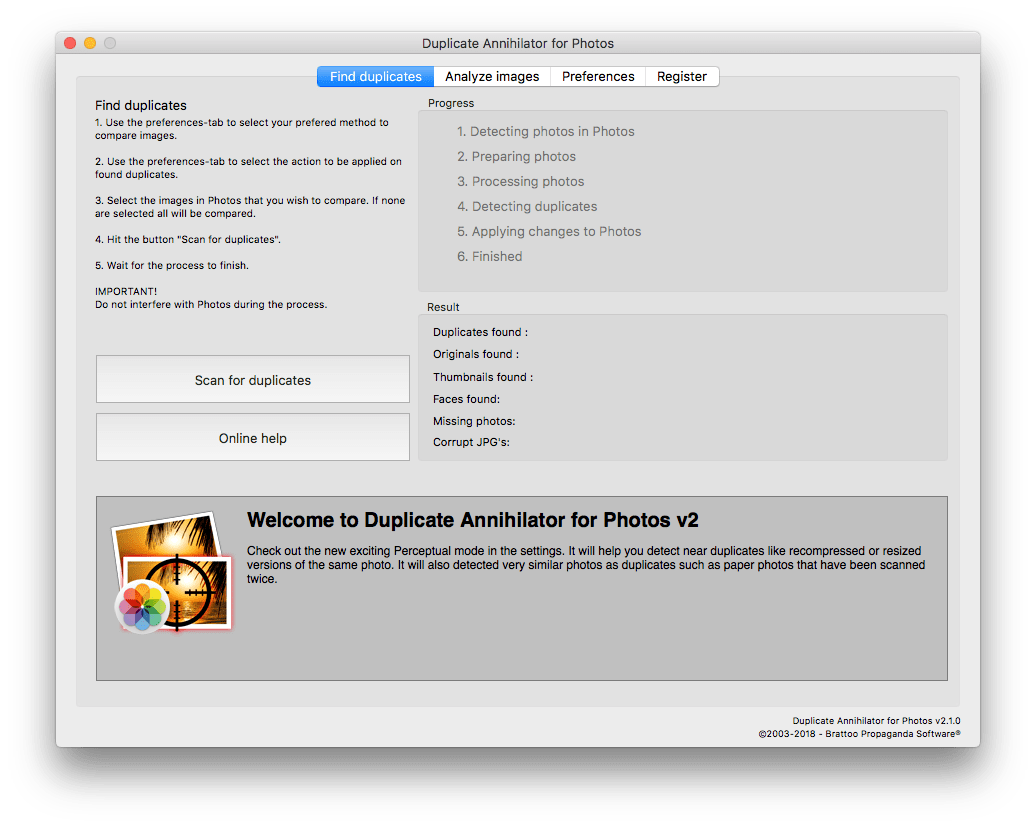Open the Online help button
Viewport: 1036px width, 827px height.
coord(252,438)
